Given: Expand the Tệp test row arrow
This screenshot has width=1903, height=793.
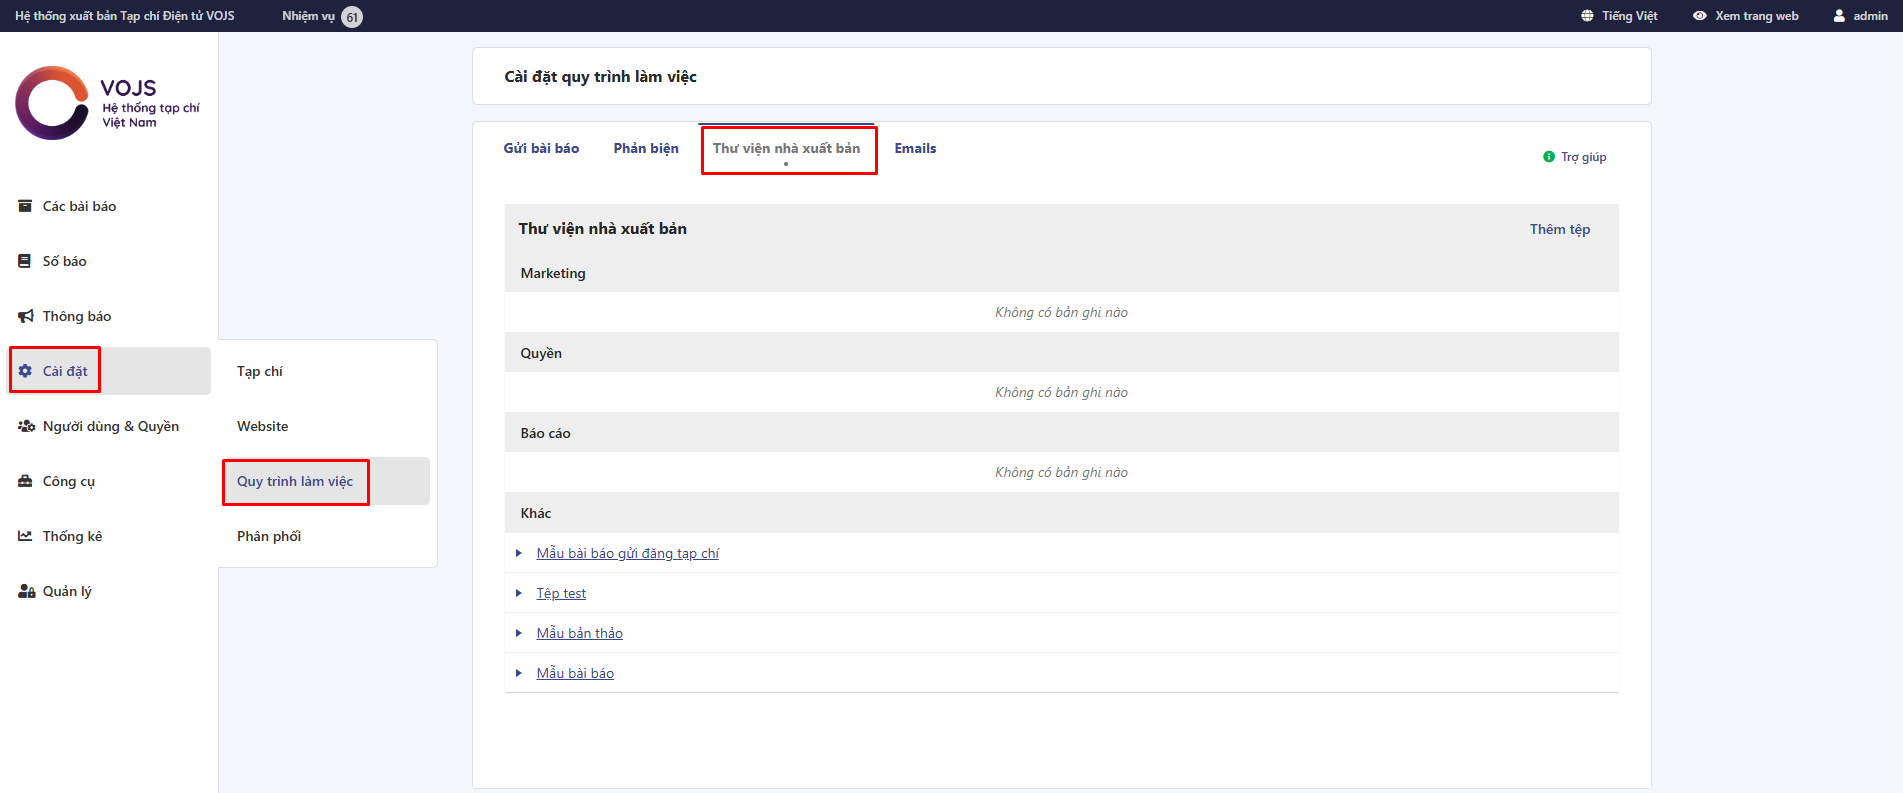Looking at the screenshot, I should coord(519,593).
